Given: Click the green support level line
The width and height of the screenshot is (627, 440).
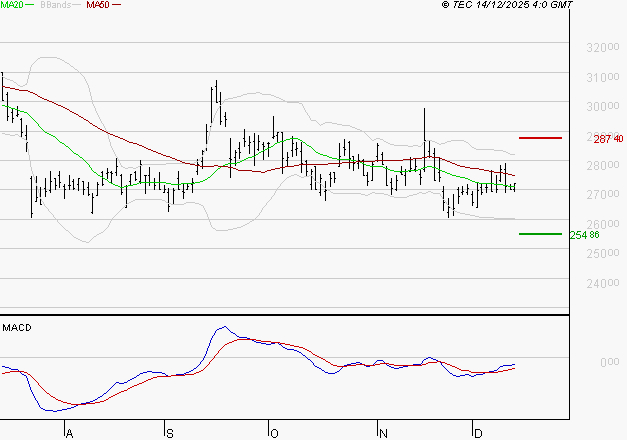Looking at the screenshot, I should point(540,234).
